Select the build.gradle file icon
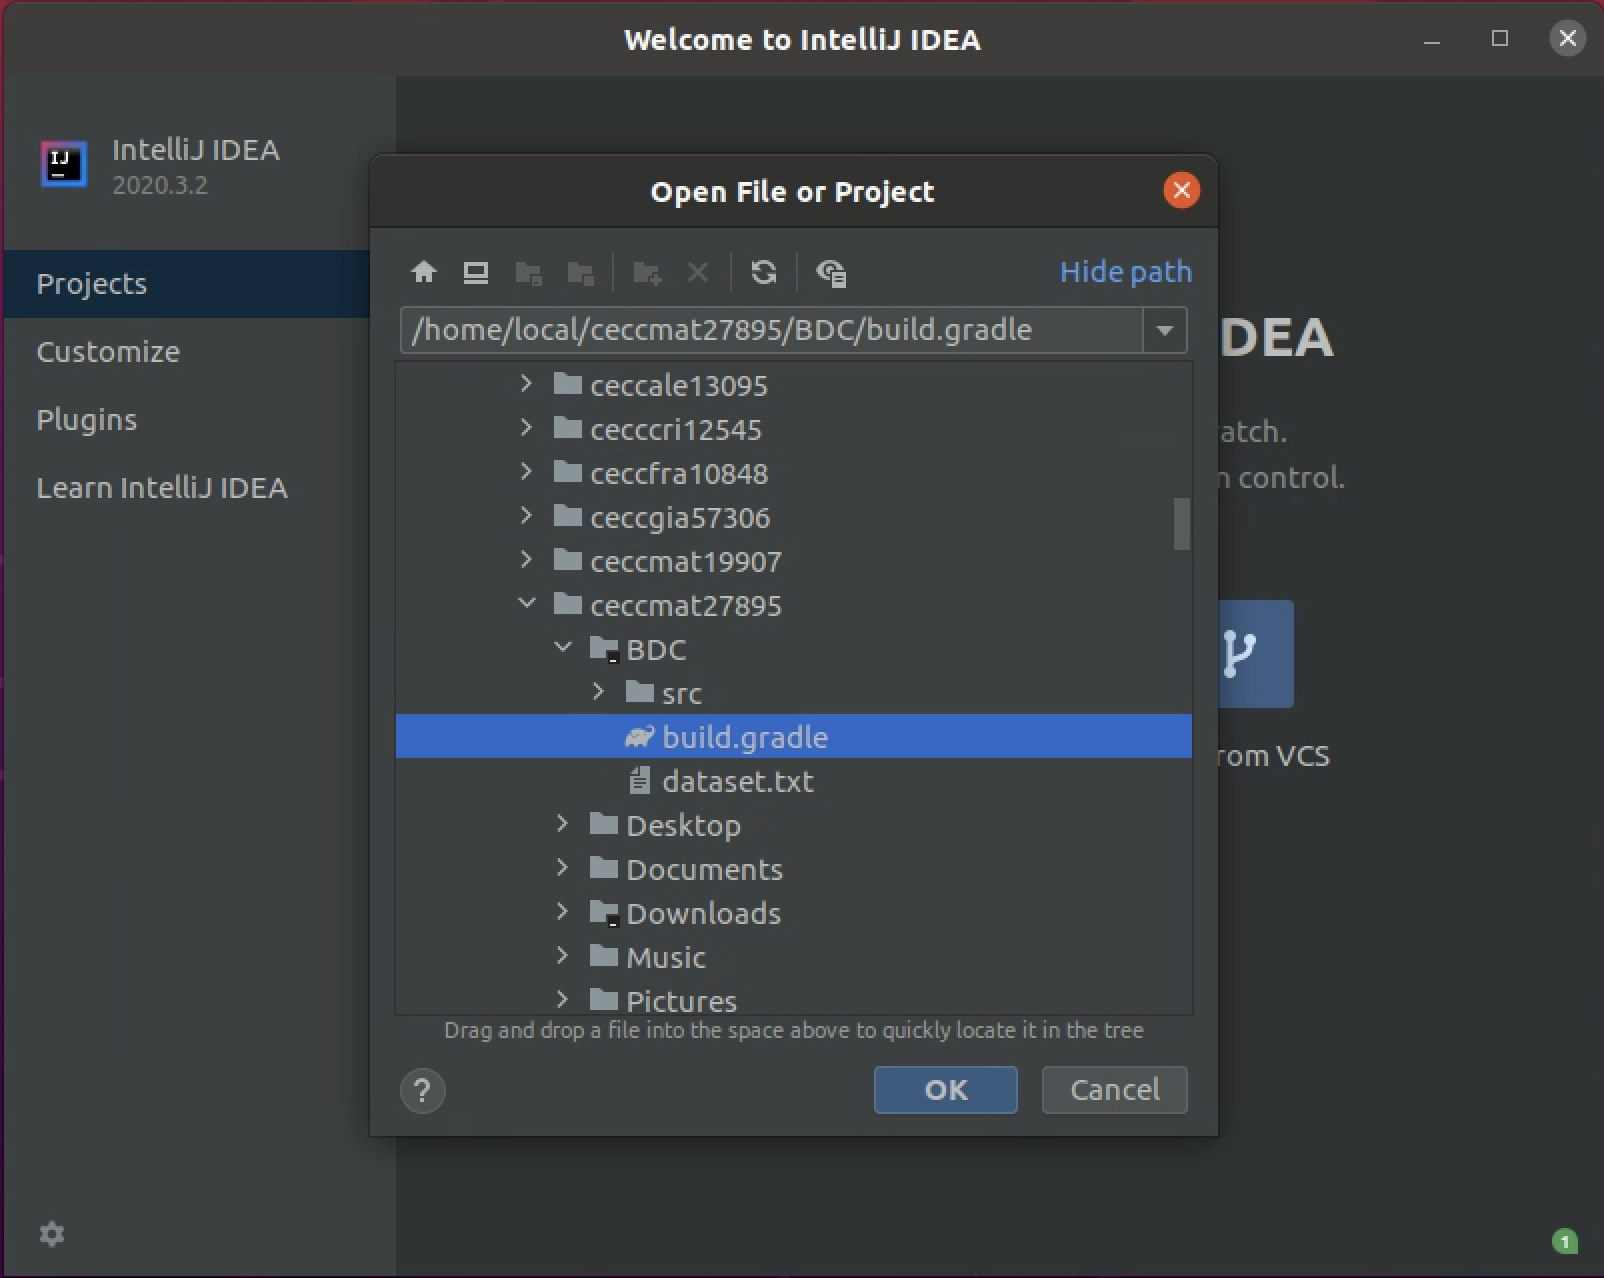 pos(640,737)
